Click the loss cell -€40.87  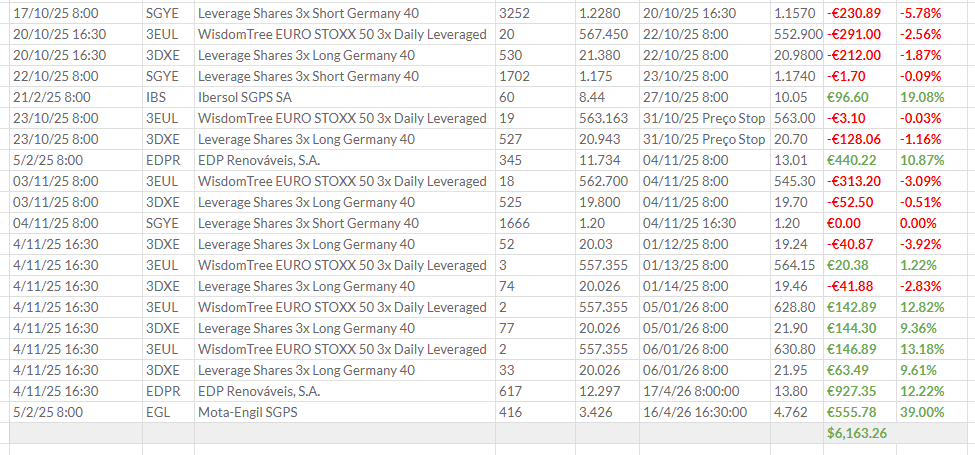point(860,244)
